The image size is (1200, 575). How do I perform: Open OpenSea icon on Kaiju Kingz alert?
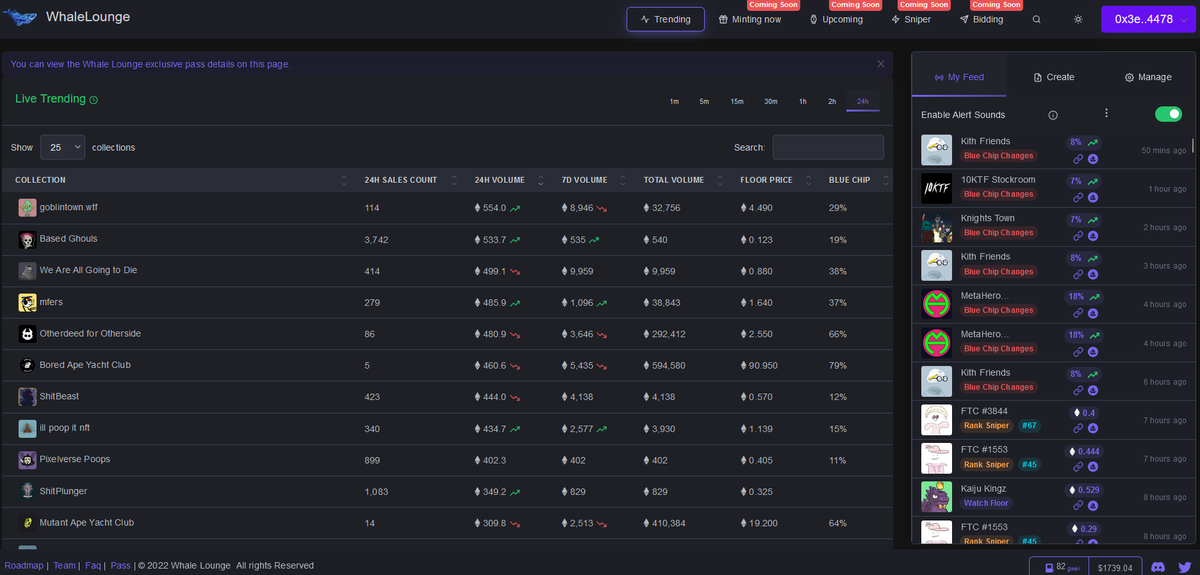click(1093, 506)
